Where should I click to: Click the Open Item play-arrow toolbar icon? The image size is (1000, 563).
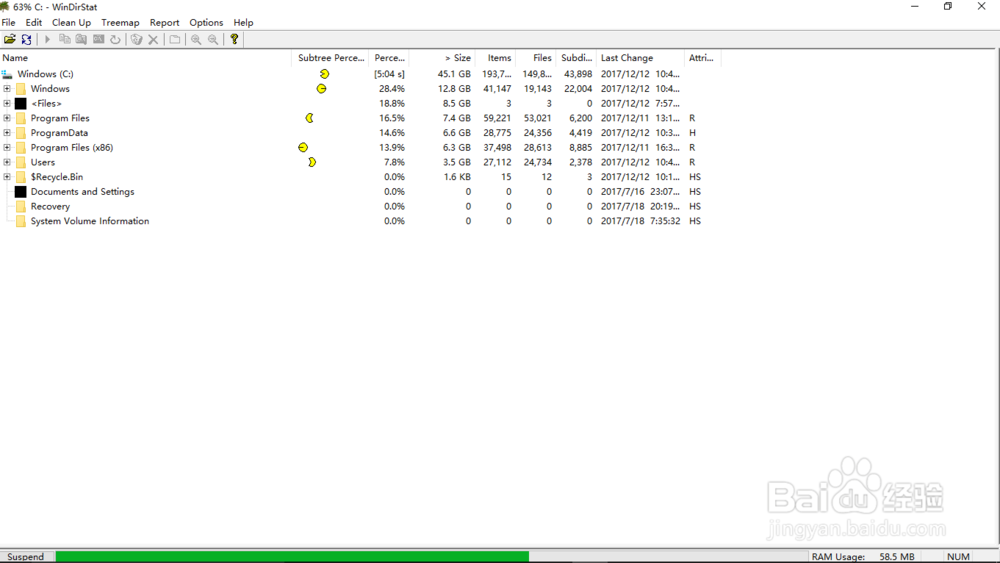click(x=47, y=40)
